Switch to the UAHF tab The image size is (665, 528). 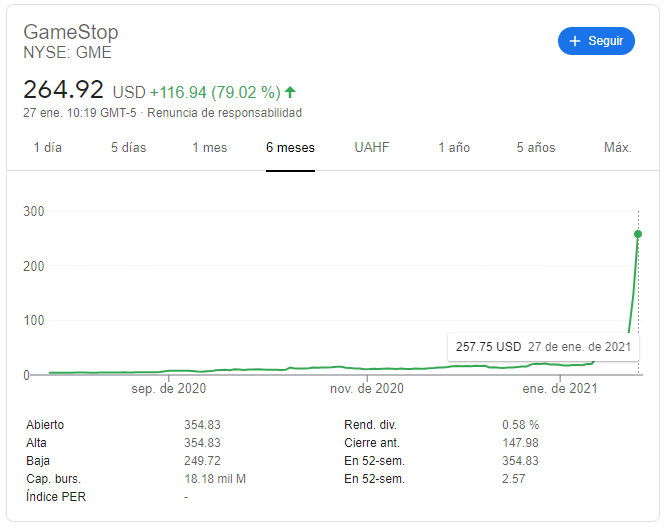[x=372, y=148]
